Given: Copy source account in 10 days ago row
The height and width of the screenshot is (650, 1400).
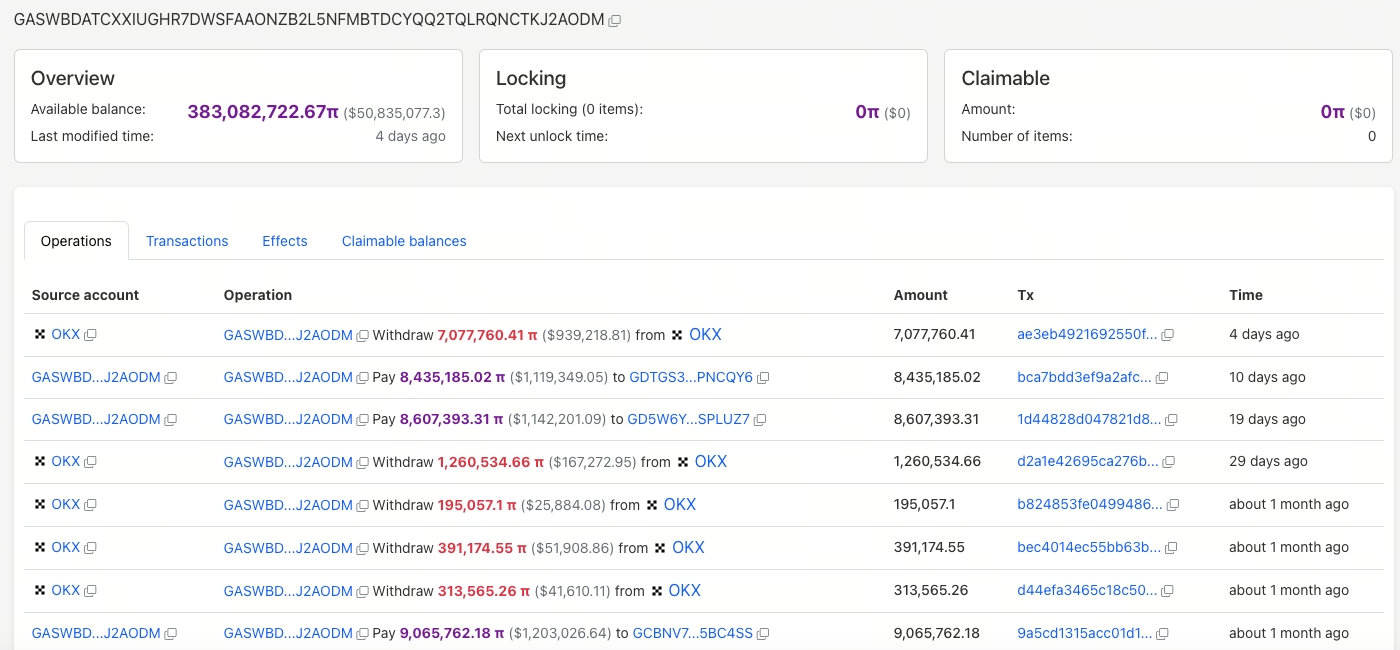Looking at the screenshot, I should tap(170, 378).
